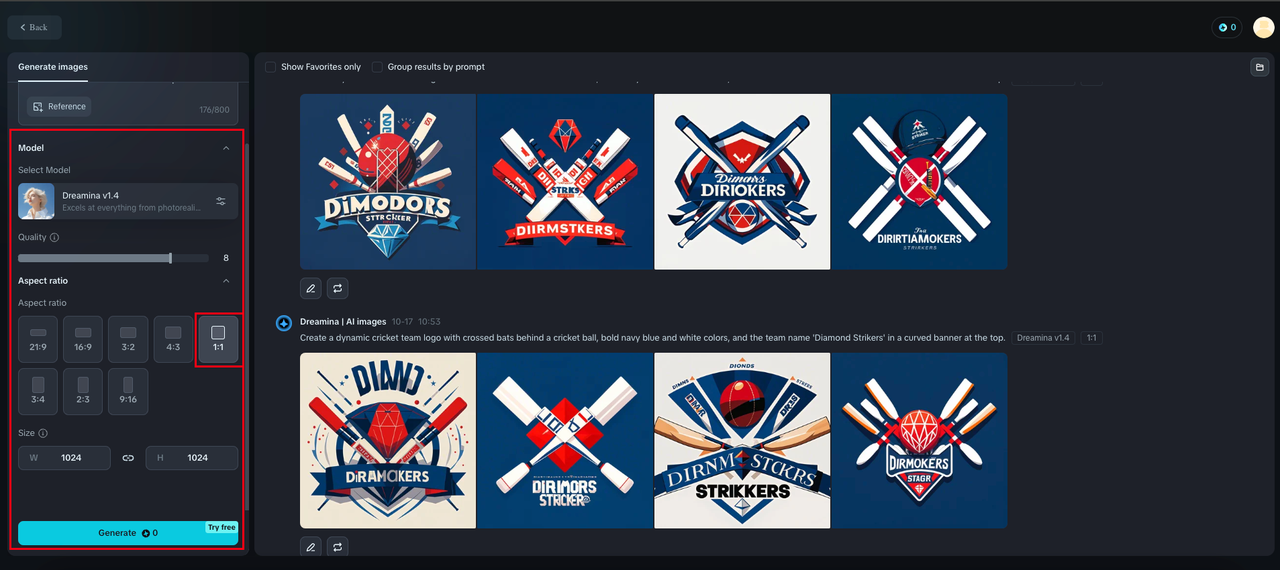This screenshot has width=1280, height=570.
Task: Collapse the Model section chevron
Action: pyautogui.click(x=226, y=148)
